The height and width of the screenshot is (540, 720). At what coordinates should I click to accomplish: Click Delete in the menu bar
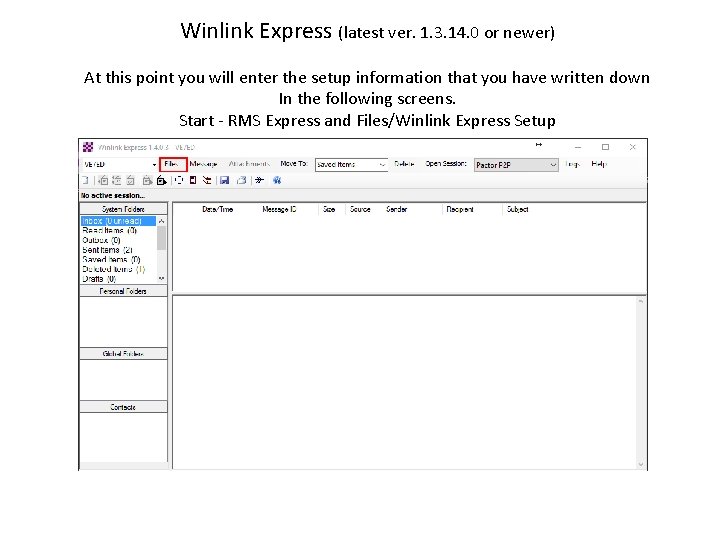pyautogui.click(x=404, y=163)
